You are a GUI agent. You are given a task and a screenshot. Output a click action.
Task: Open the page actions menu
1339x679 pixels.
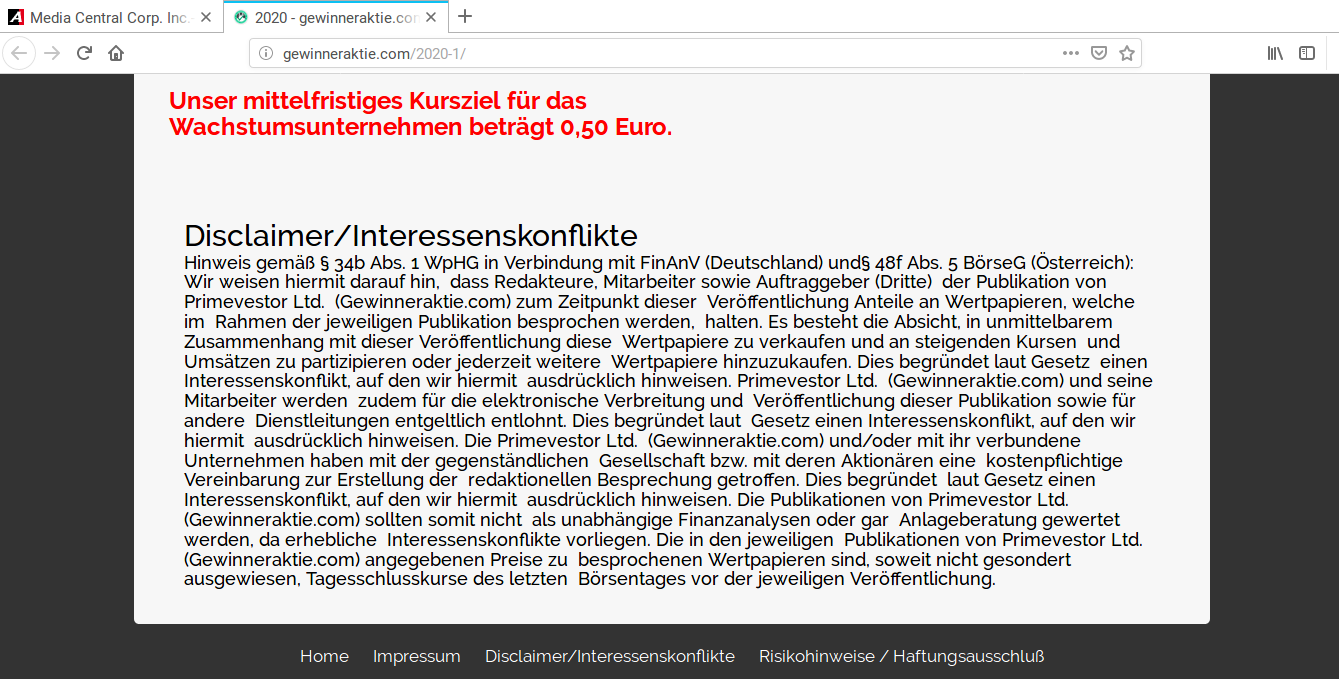(x=1070, y=52)
